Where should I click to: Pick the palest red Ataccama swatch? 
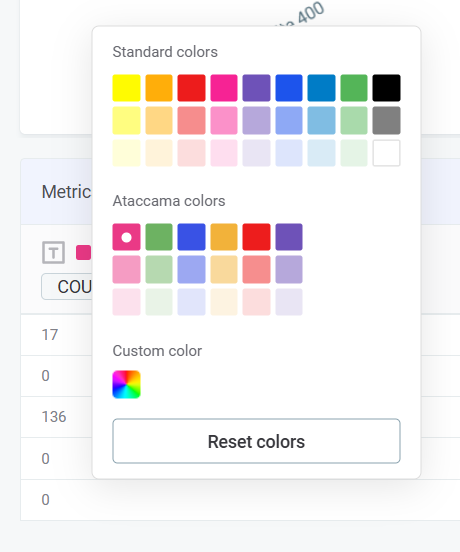[257, 302]
